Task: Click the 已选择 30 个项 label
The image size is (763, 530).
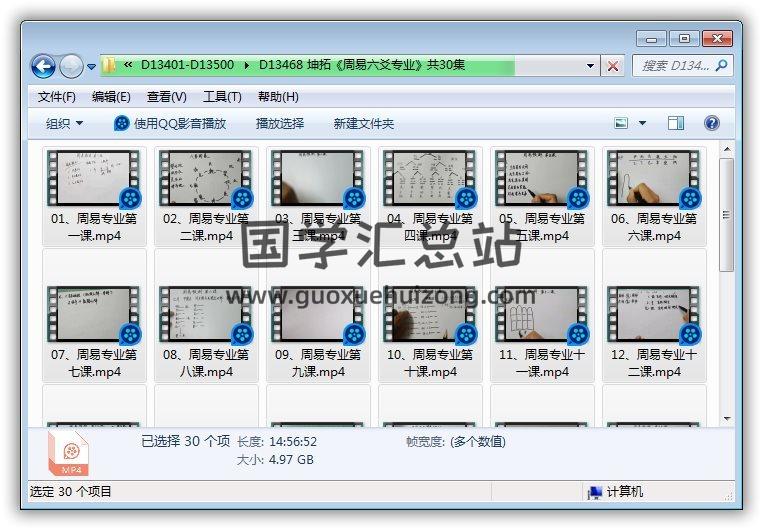Action: pyautogui.click(x=185, y=441)
